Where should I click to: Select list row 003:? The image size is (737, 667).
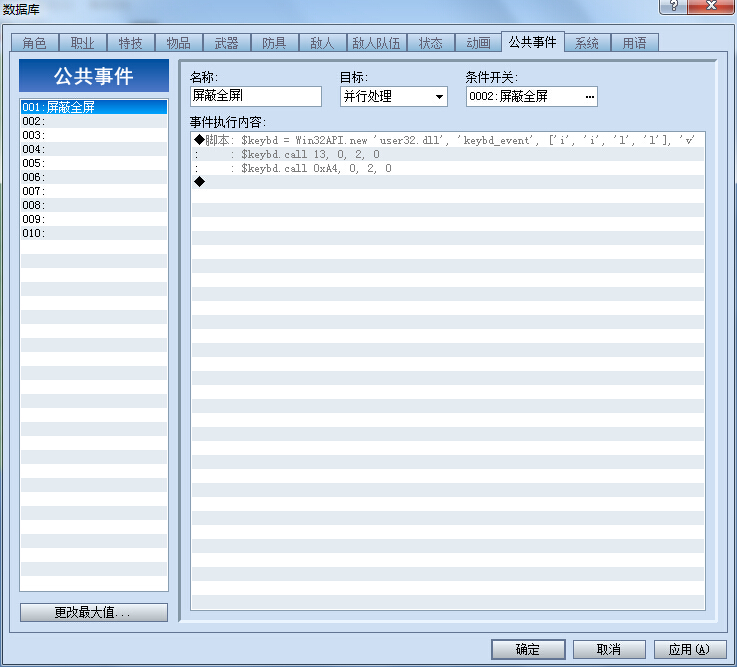tap(94, 135)
